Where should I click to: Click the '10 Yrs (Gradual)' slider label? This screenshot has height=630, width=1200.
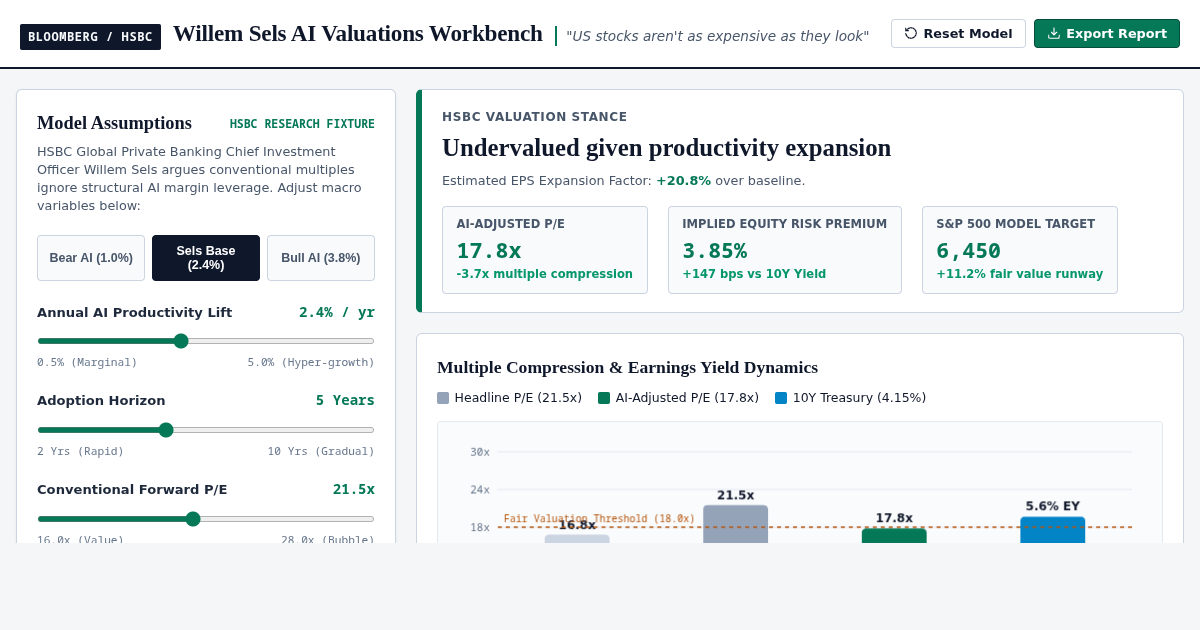point(321,452)
